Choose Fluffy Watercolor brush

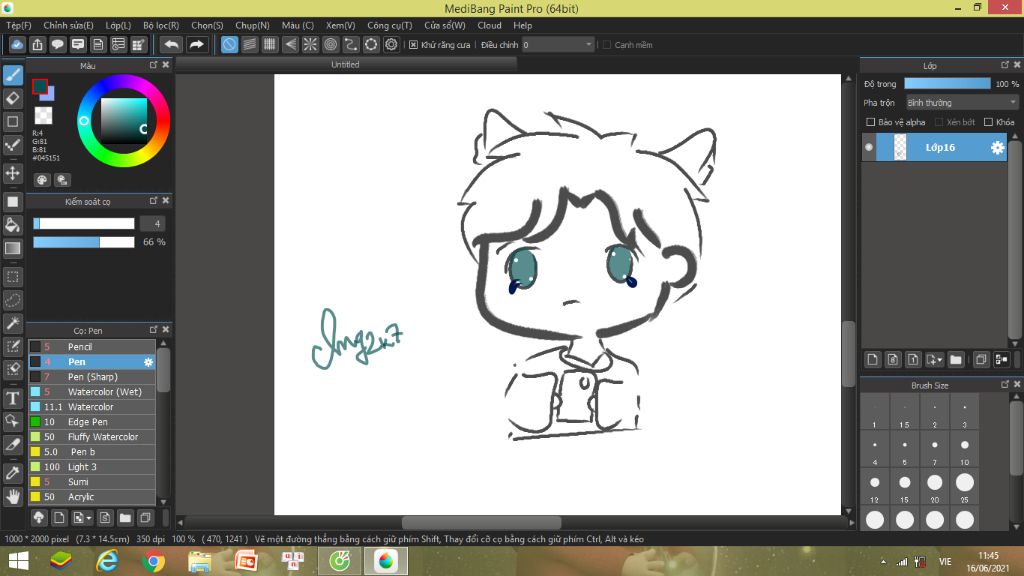(x=92, y=437)
